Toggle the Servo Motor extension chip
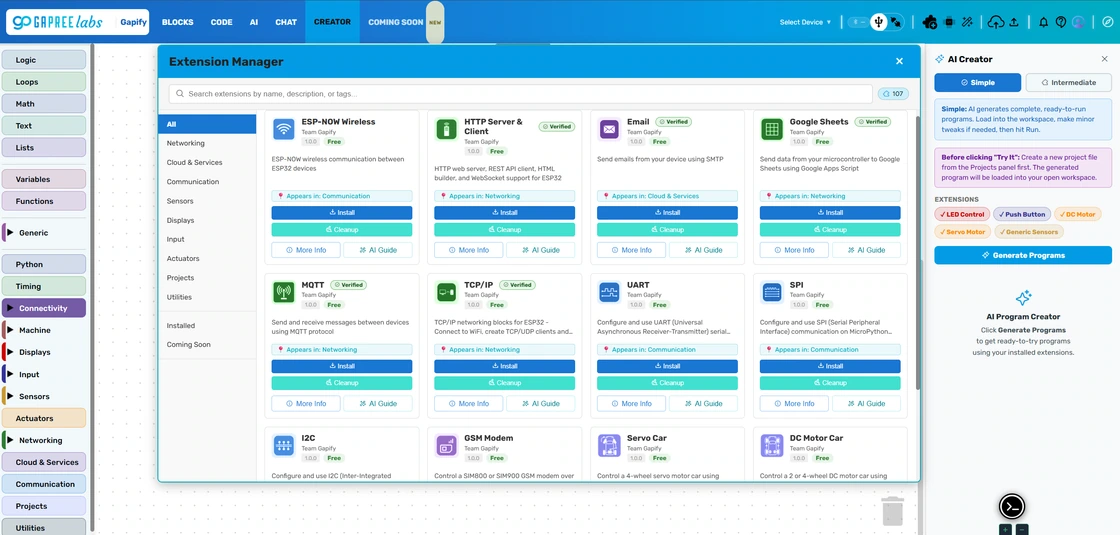1120x535 pixels. 962,231
